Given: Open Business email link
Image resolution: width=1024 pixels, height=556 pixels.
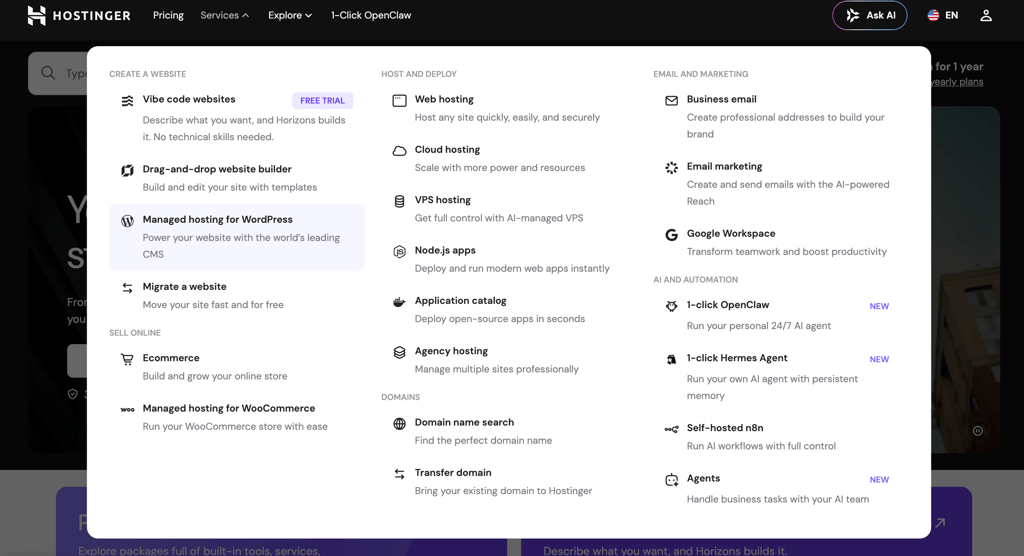Looking at the screenshot, I should point(722,99).
